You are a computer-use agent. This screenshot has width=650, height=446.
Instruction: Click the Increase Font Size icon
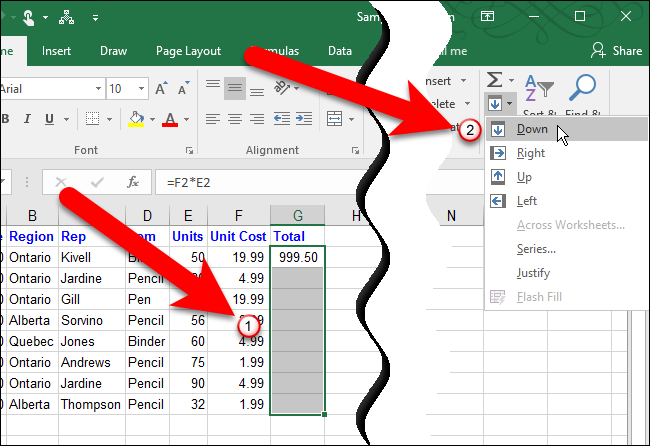click(x=161, y=88)
